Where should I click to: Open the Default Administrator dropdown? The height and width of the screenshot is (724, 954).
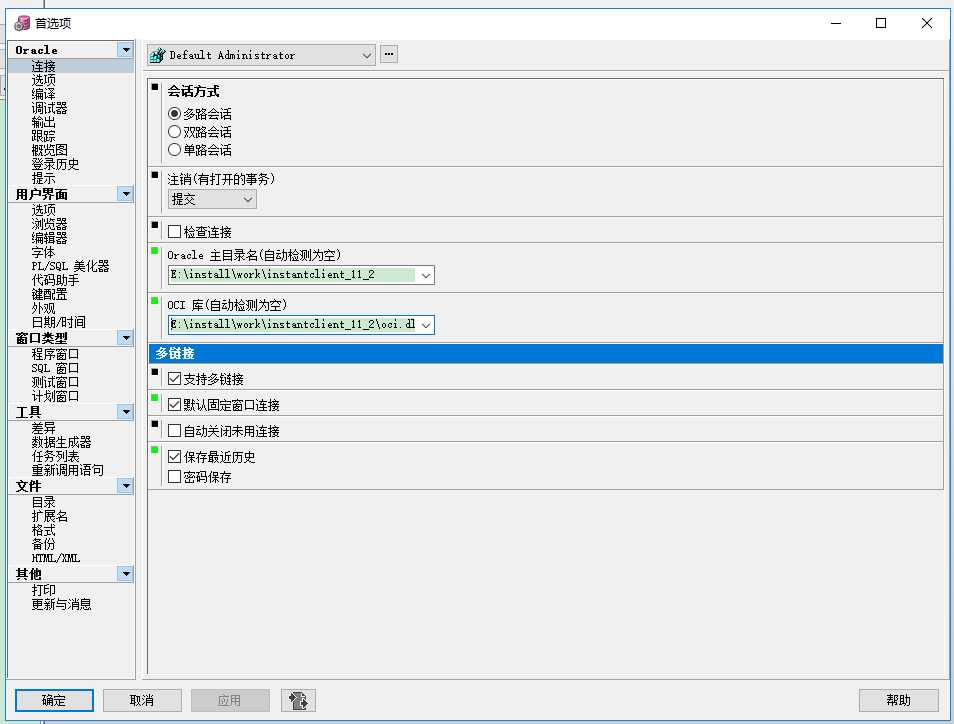pos(366,55)
